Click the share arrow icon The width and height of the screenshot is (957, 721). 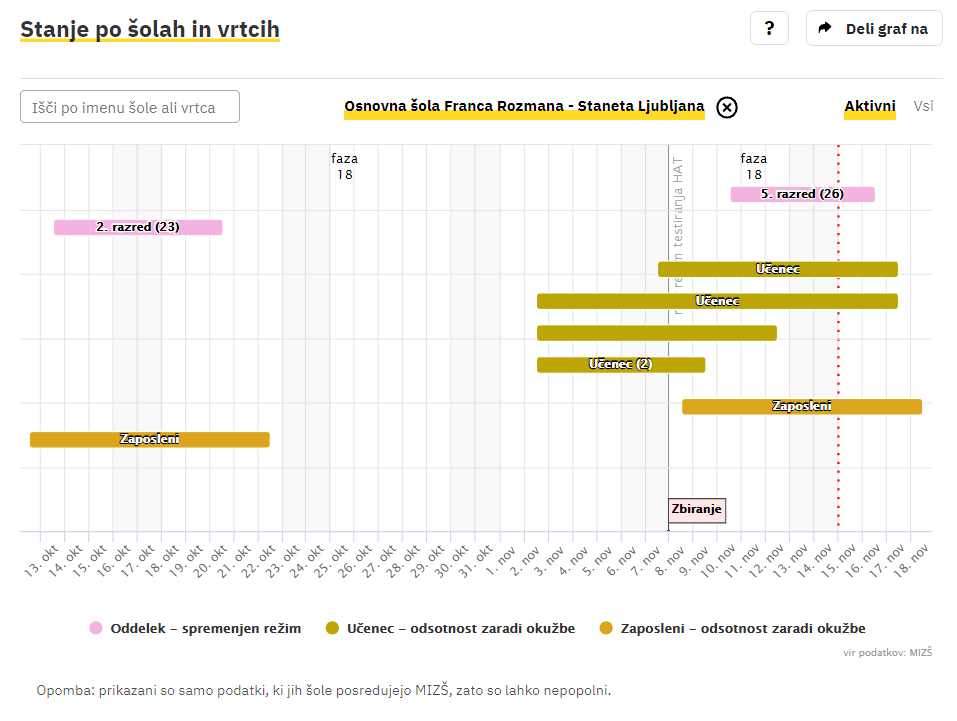(825, 28)
